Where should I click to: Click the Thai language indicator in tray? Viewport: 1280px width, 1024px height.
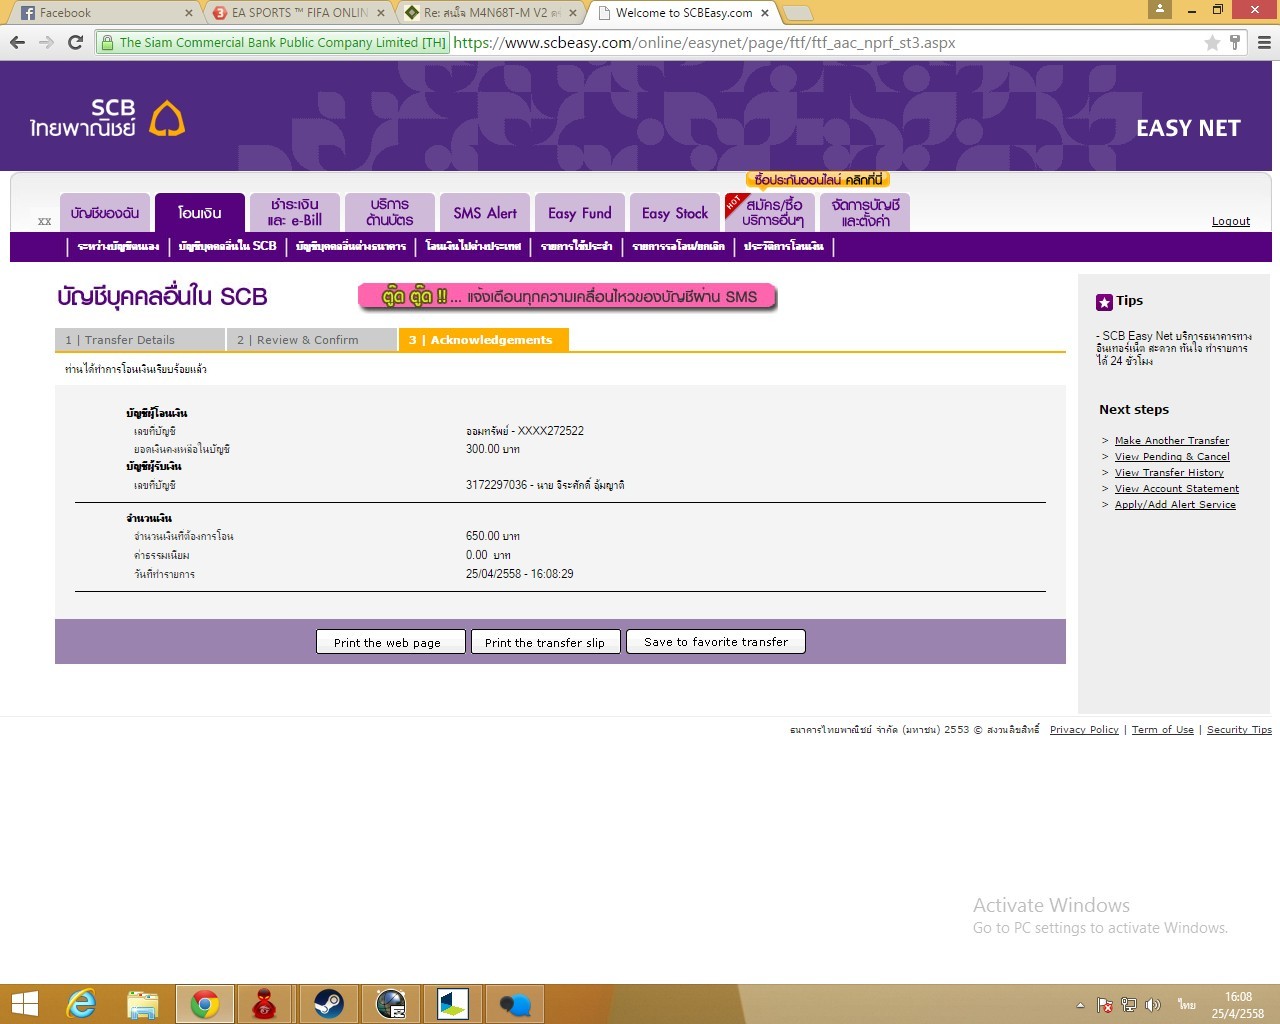(x=1187, y=1005)
